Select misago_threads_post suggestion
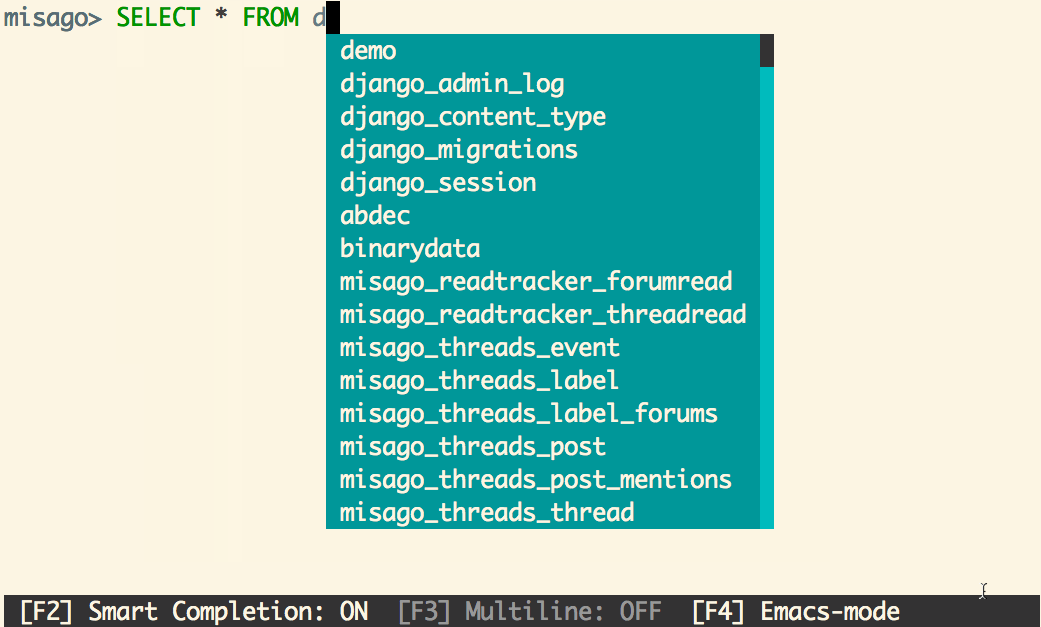This screenshot has width=1041, height=627. click(543, 446)
